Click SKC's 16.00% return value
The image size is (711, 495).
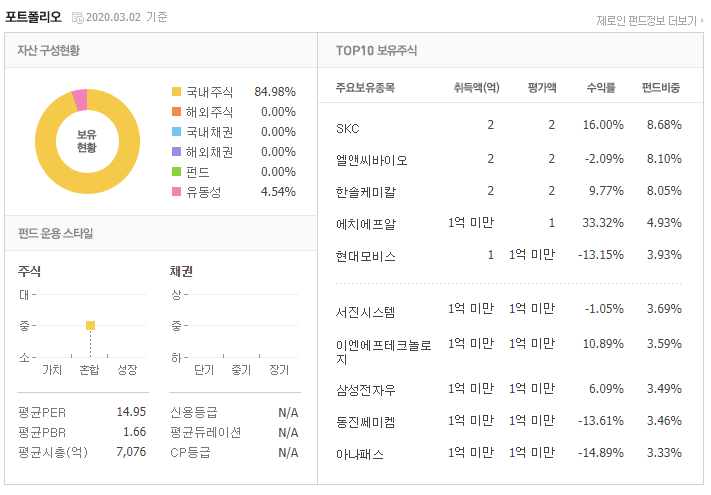603,125
